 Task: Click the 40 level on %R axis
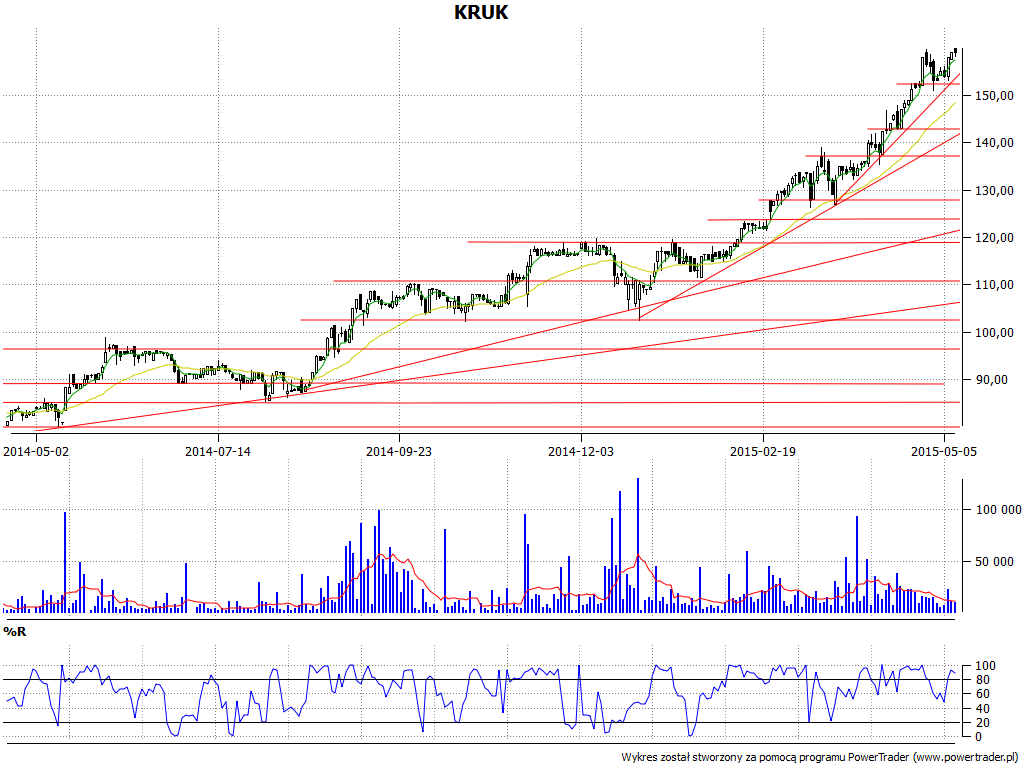click(982, 709)
